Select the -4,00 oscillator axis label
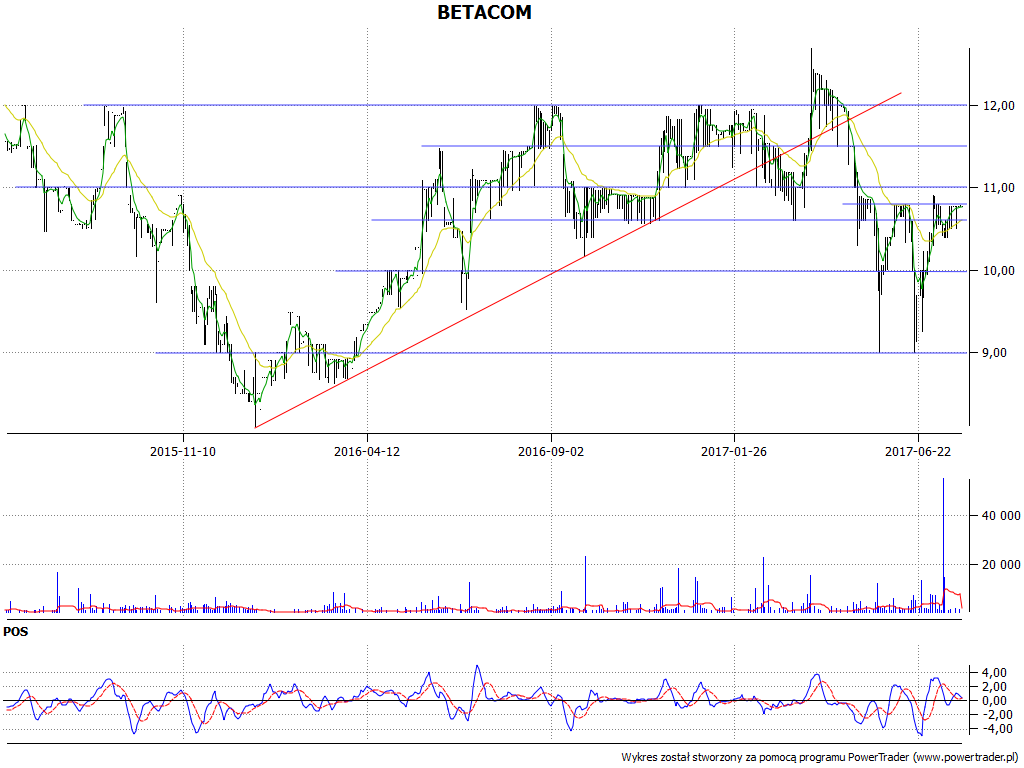 click(996, 729)
